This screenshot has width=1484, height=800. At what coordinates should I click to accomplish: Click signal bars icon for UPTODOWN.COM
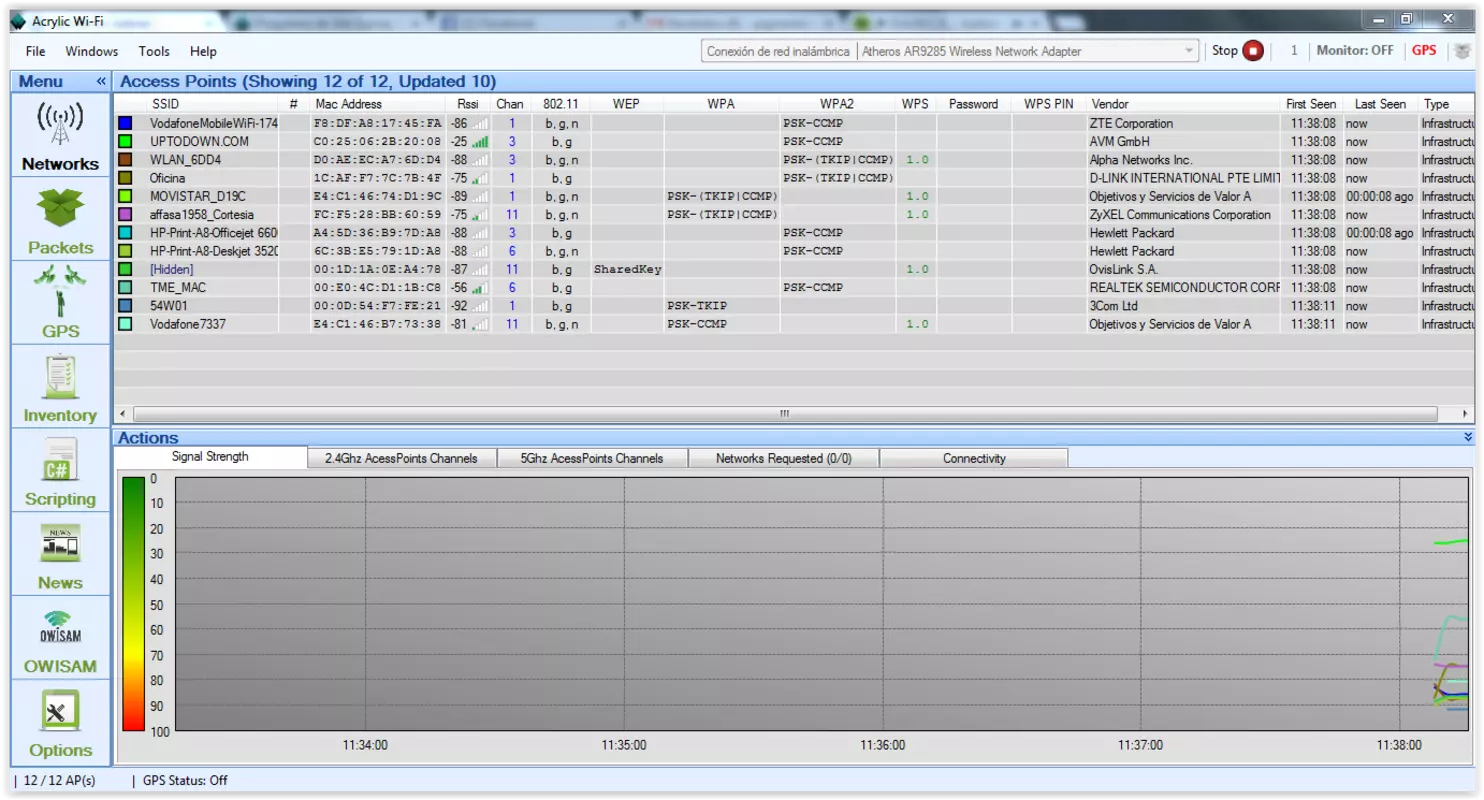(x=480, y=142)
